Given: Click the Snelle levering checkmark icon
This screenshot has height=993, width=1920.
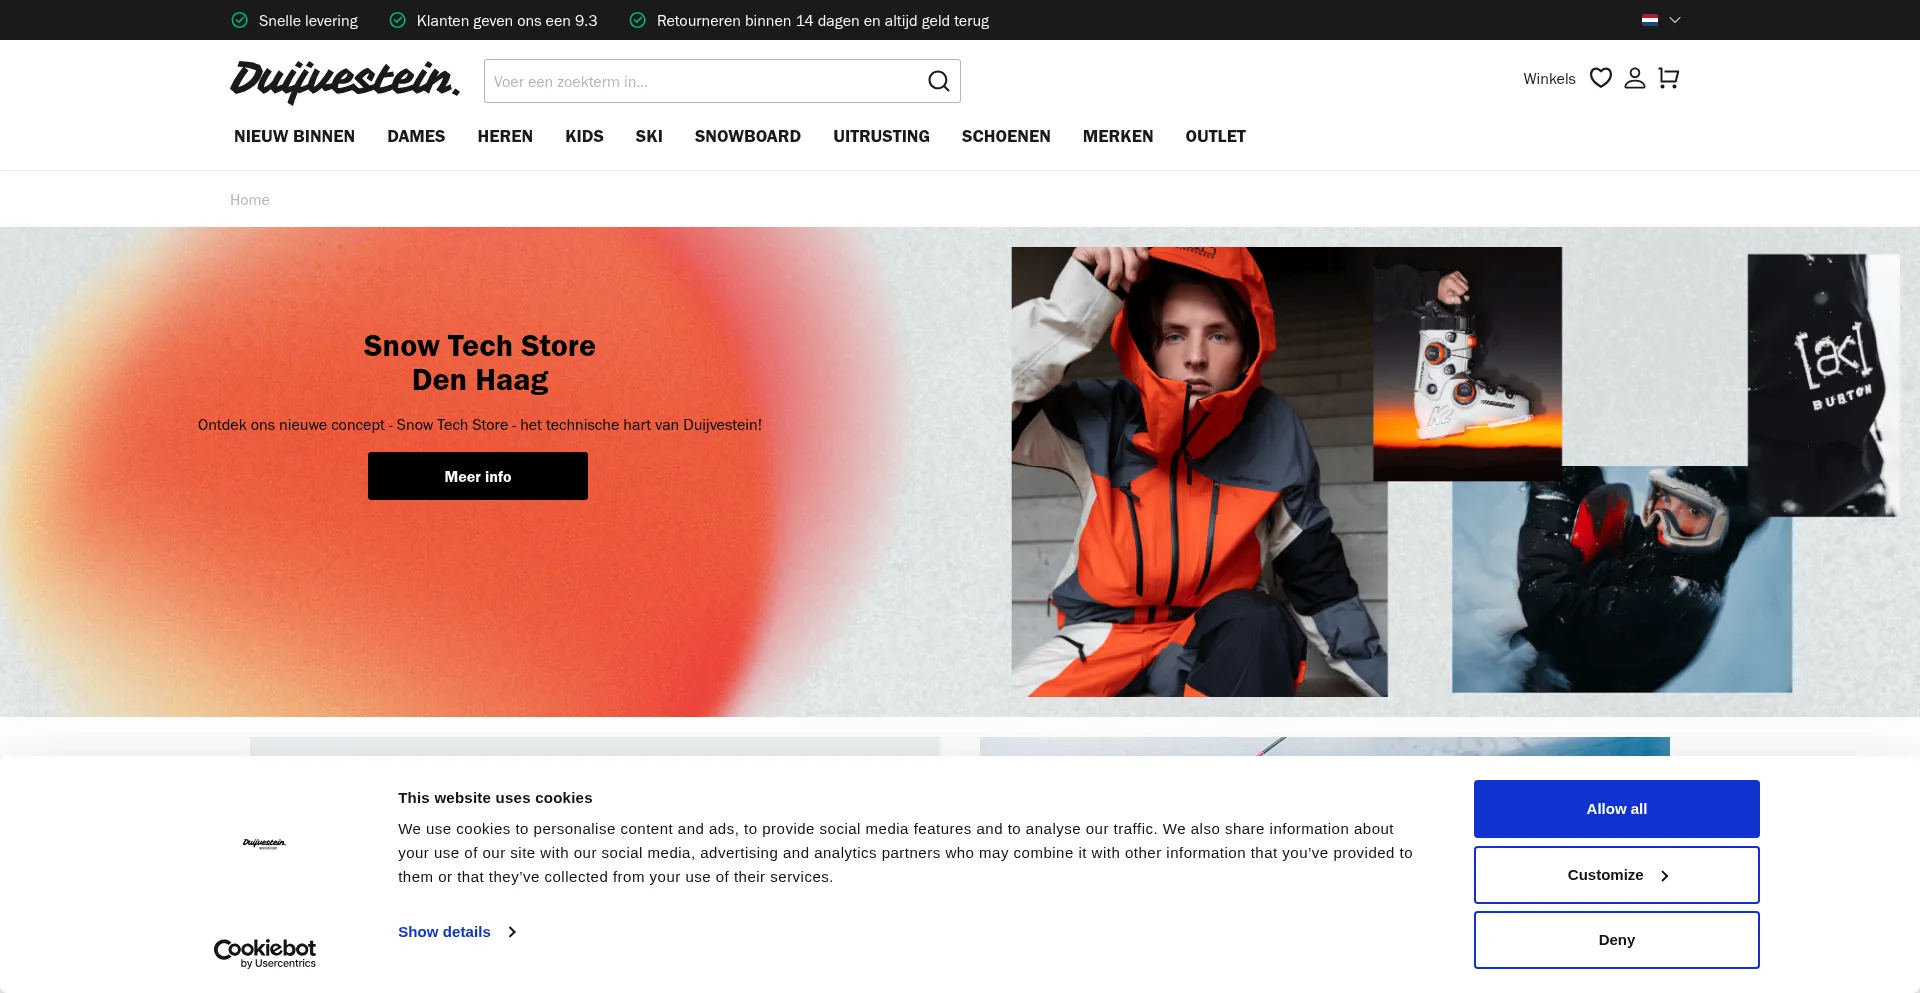Looking at the screenshot, I should [x=240, y=20].
